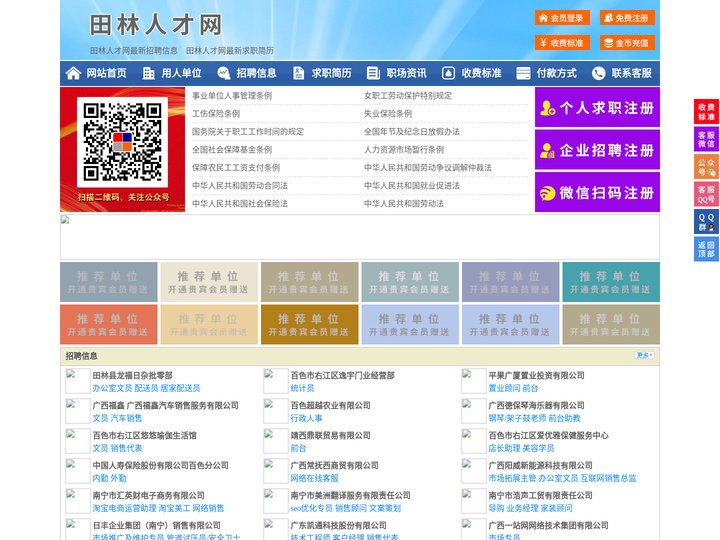Open job link 行政人事
The height and width of the screenshot is (540, 720).
(x=306, y=418)
